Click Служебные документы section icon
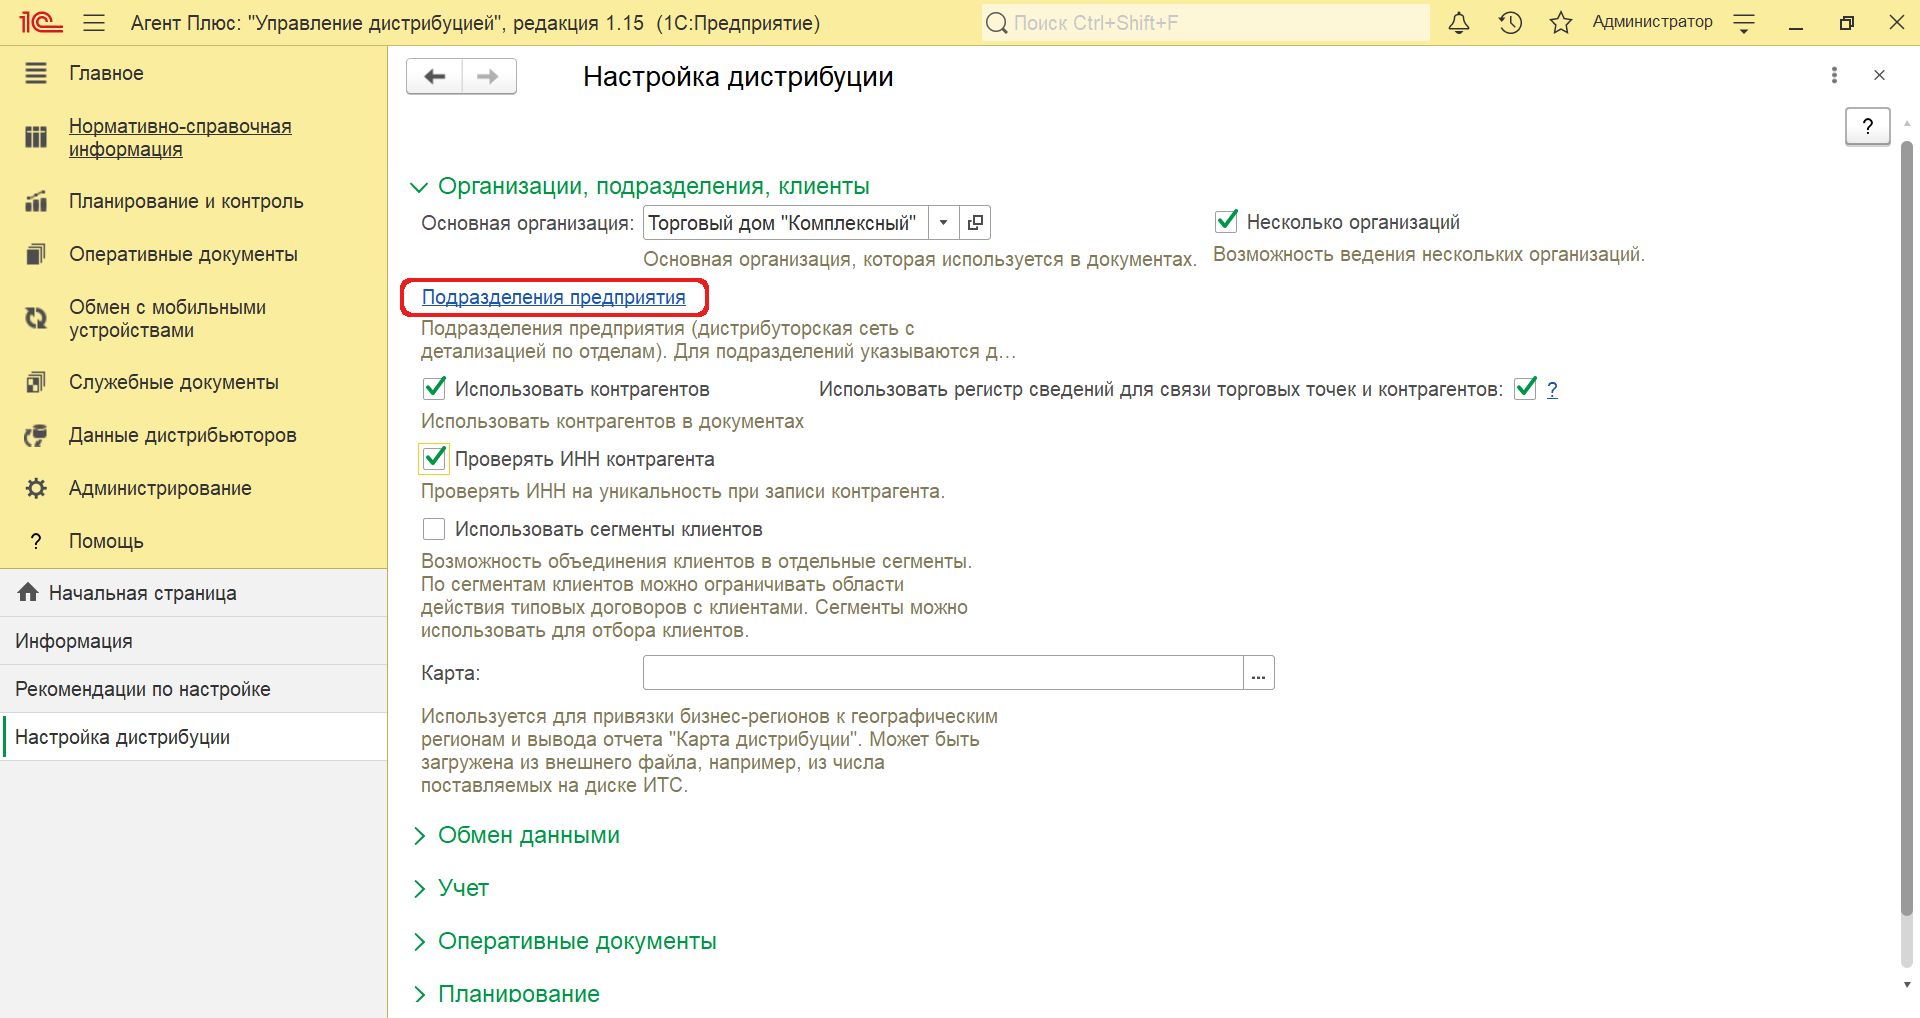1920x1018 pixels. coord(36,382)
